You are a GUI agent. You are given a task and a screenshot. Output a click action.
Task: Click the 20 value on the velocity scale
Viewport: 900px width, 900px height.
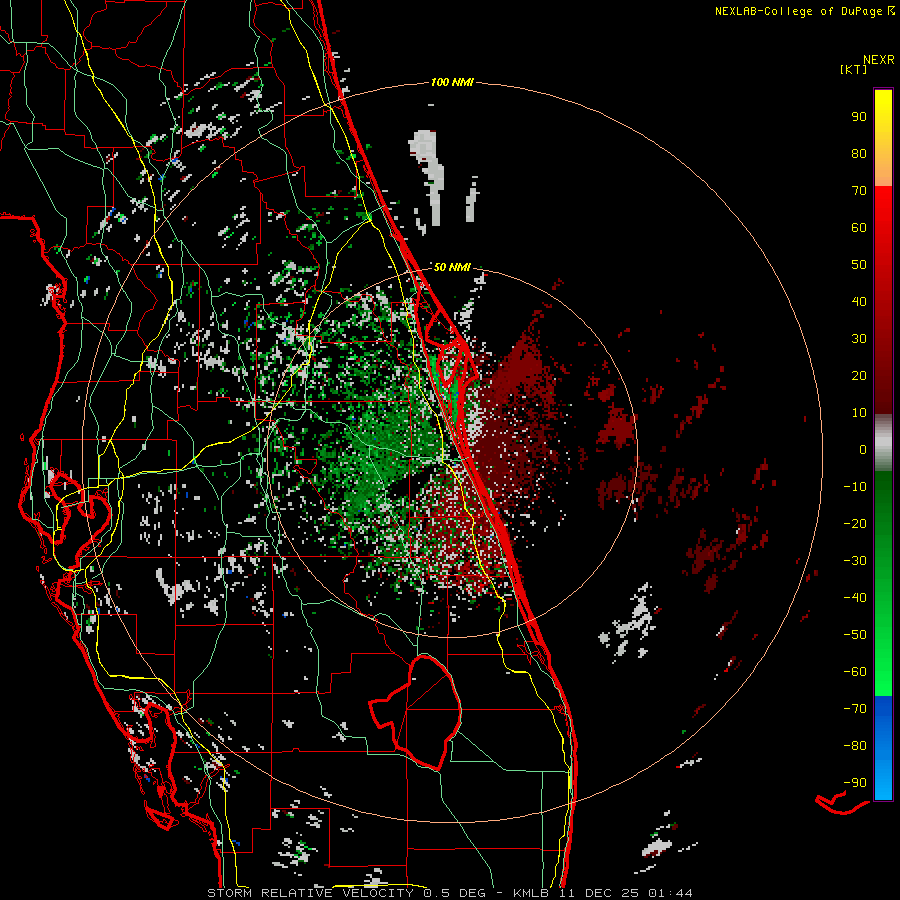[x=859, y=375]
